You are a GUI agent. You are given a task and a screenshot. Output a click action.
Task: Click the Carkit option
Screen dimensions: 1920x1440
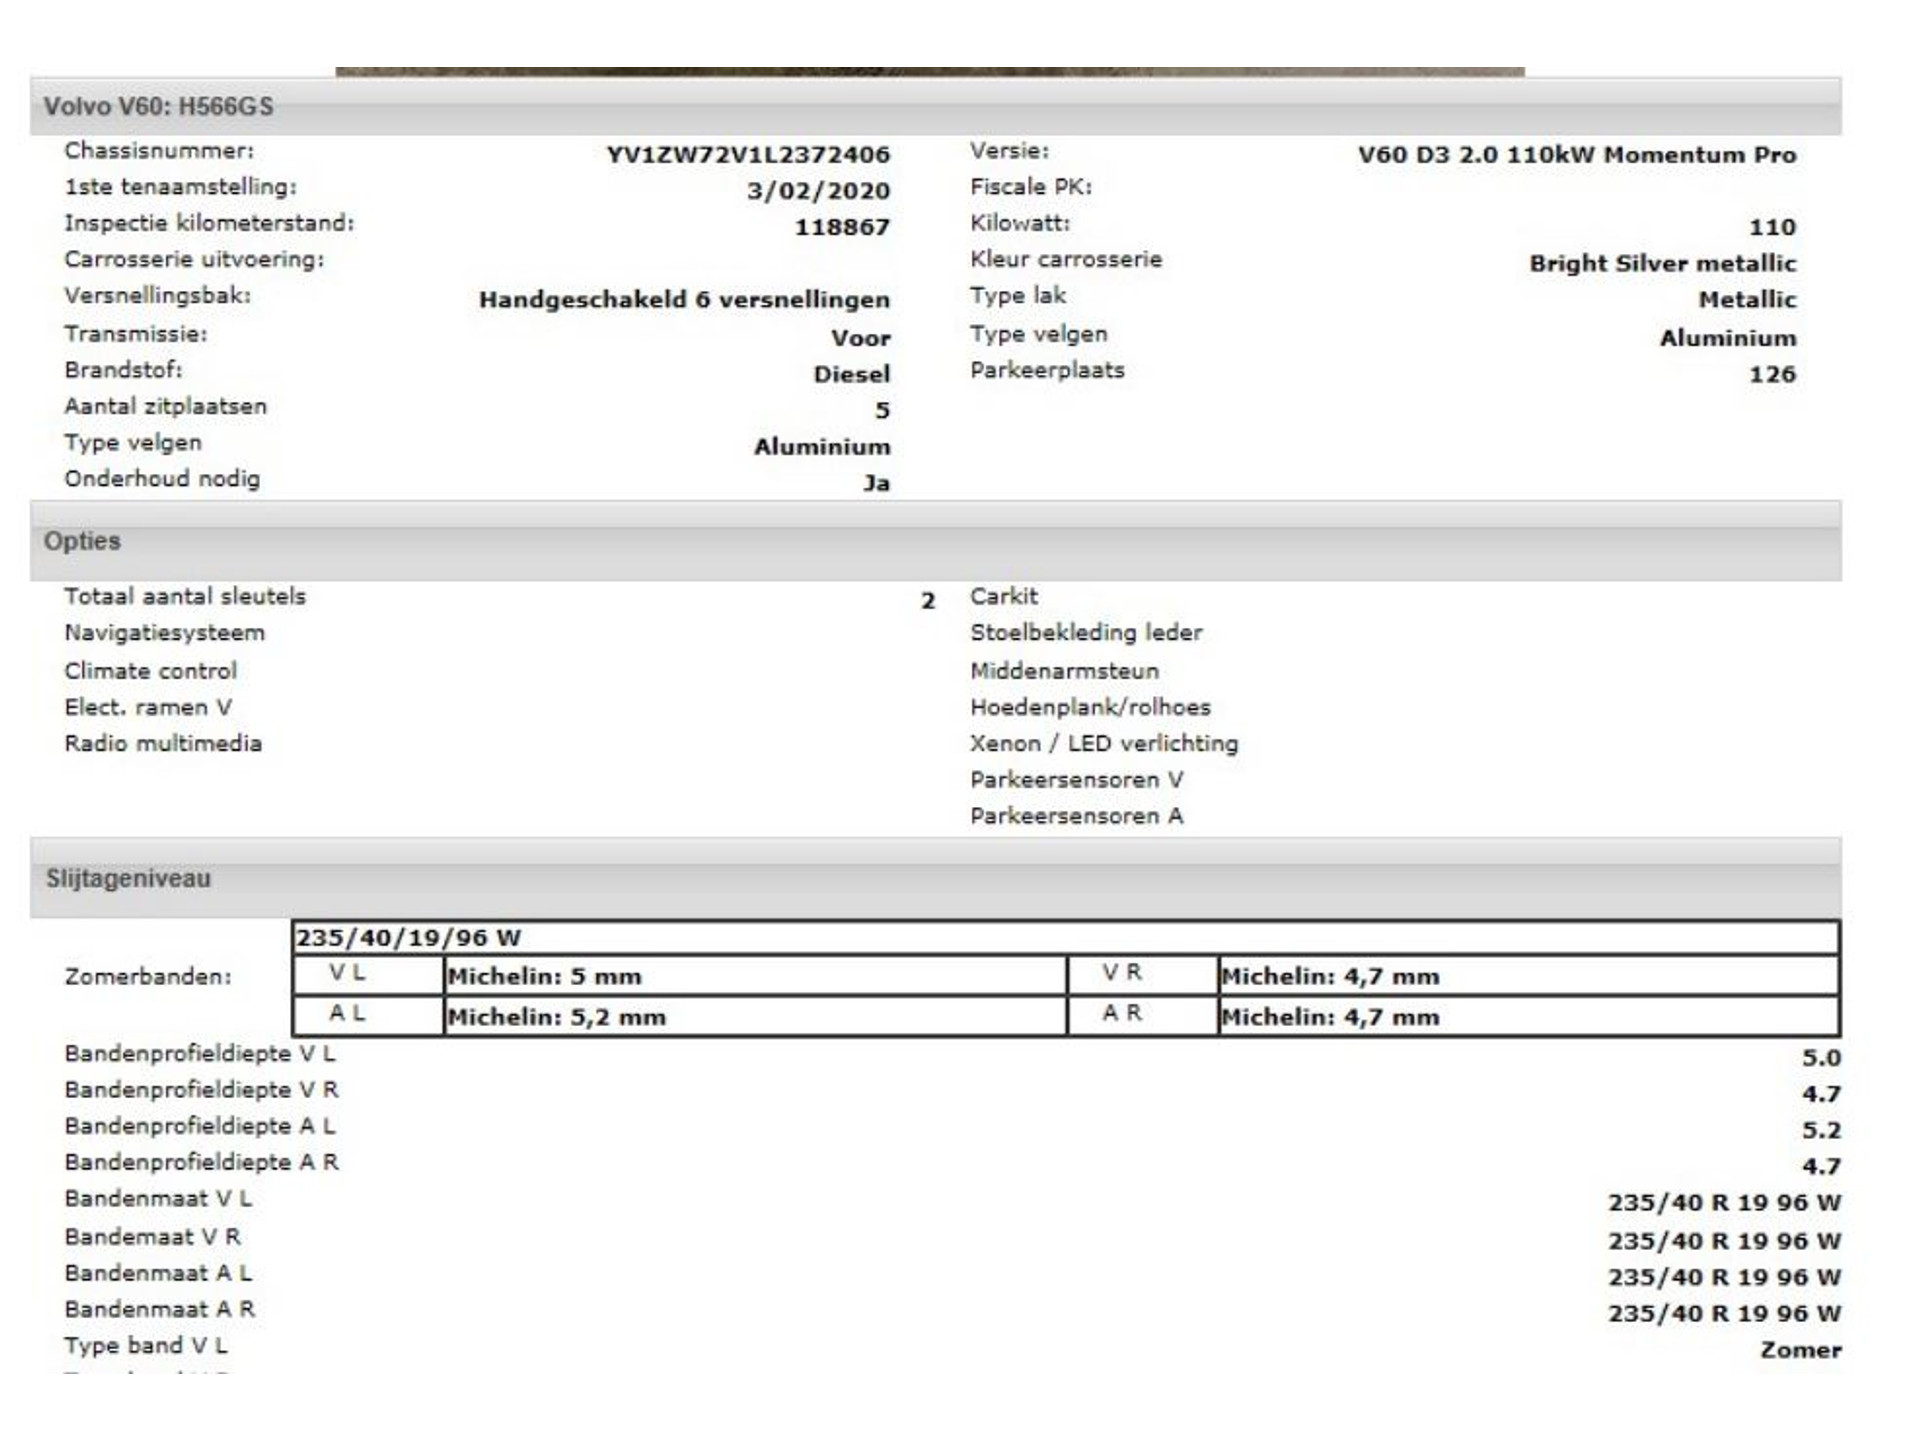click(1004, 596)
